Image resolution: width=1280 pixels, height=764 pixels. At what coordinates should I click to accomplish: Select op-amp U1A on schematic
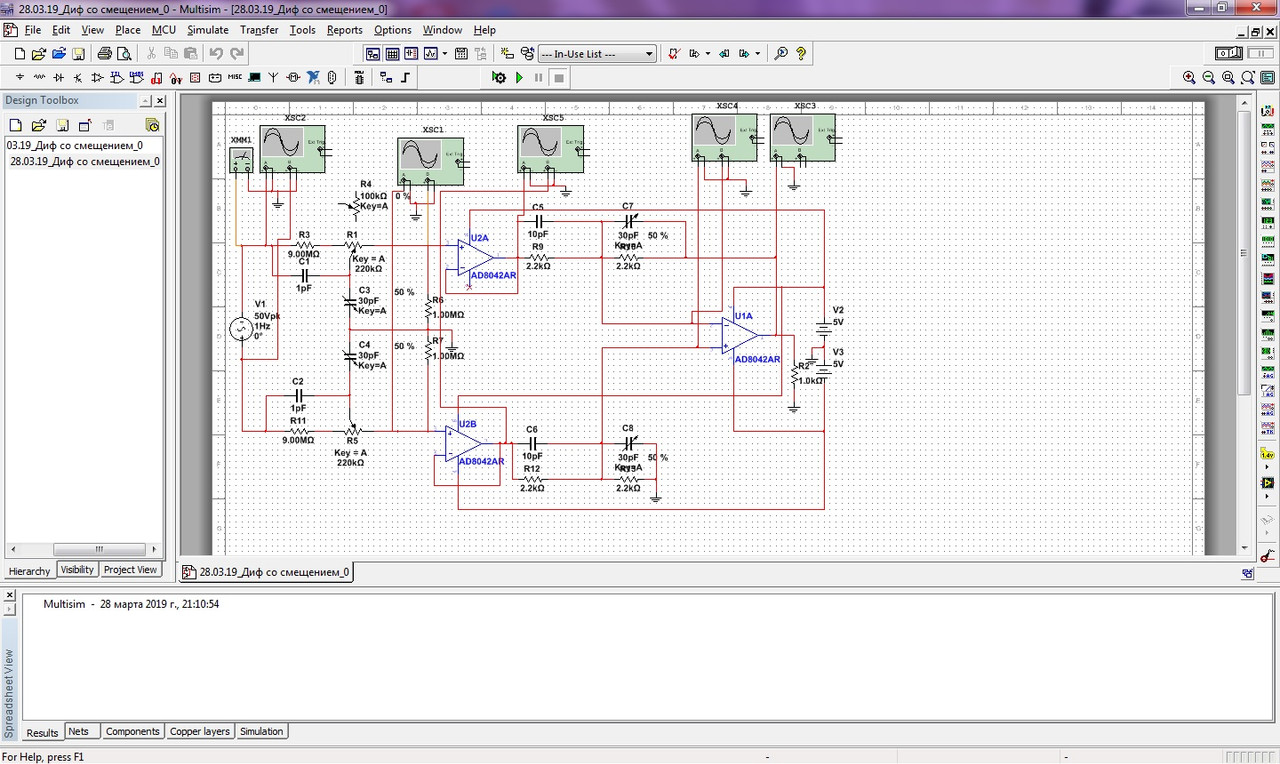(x=741, y=335)
